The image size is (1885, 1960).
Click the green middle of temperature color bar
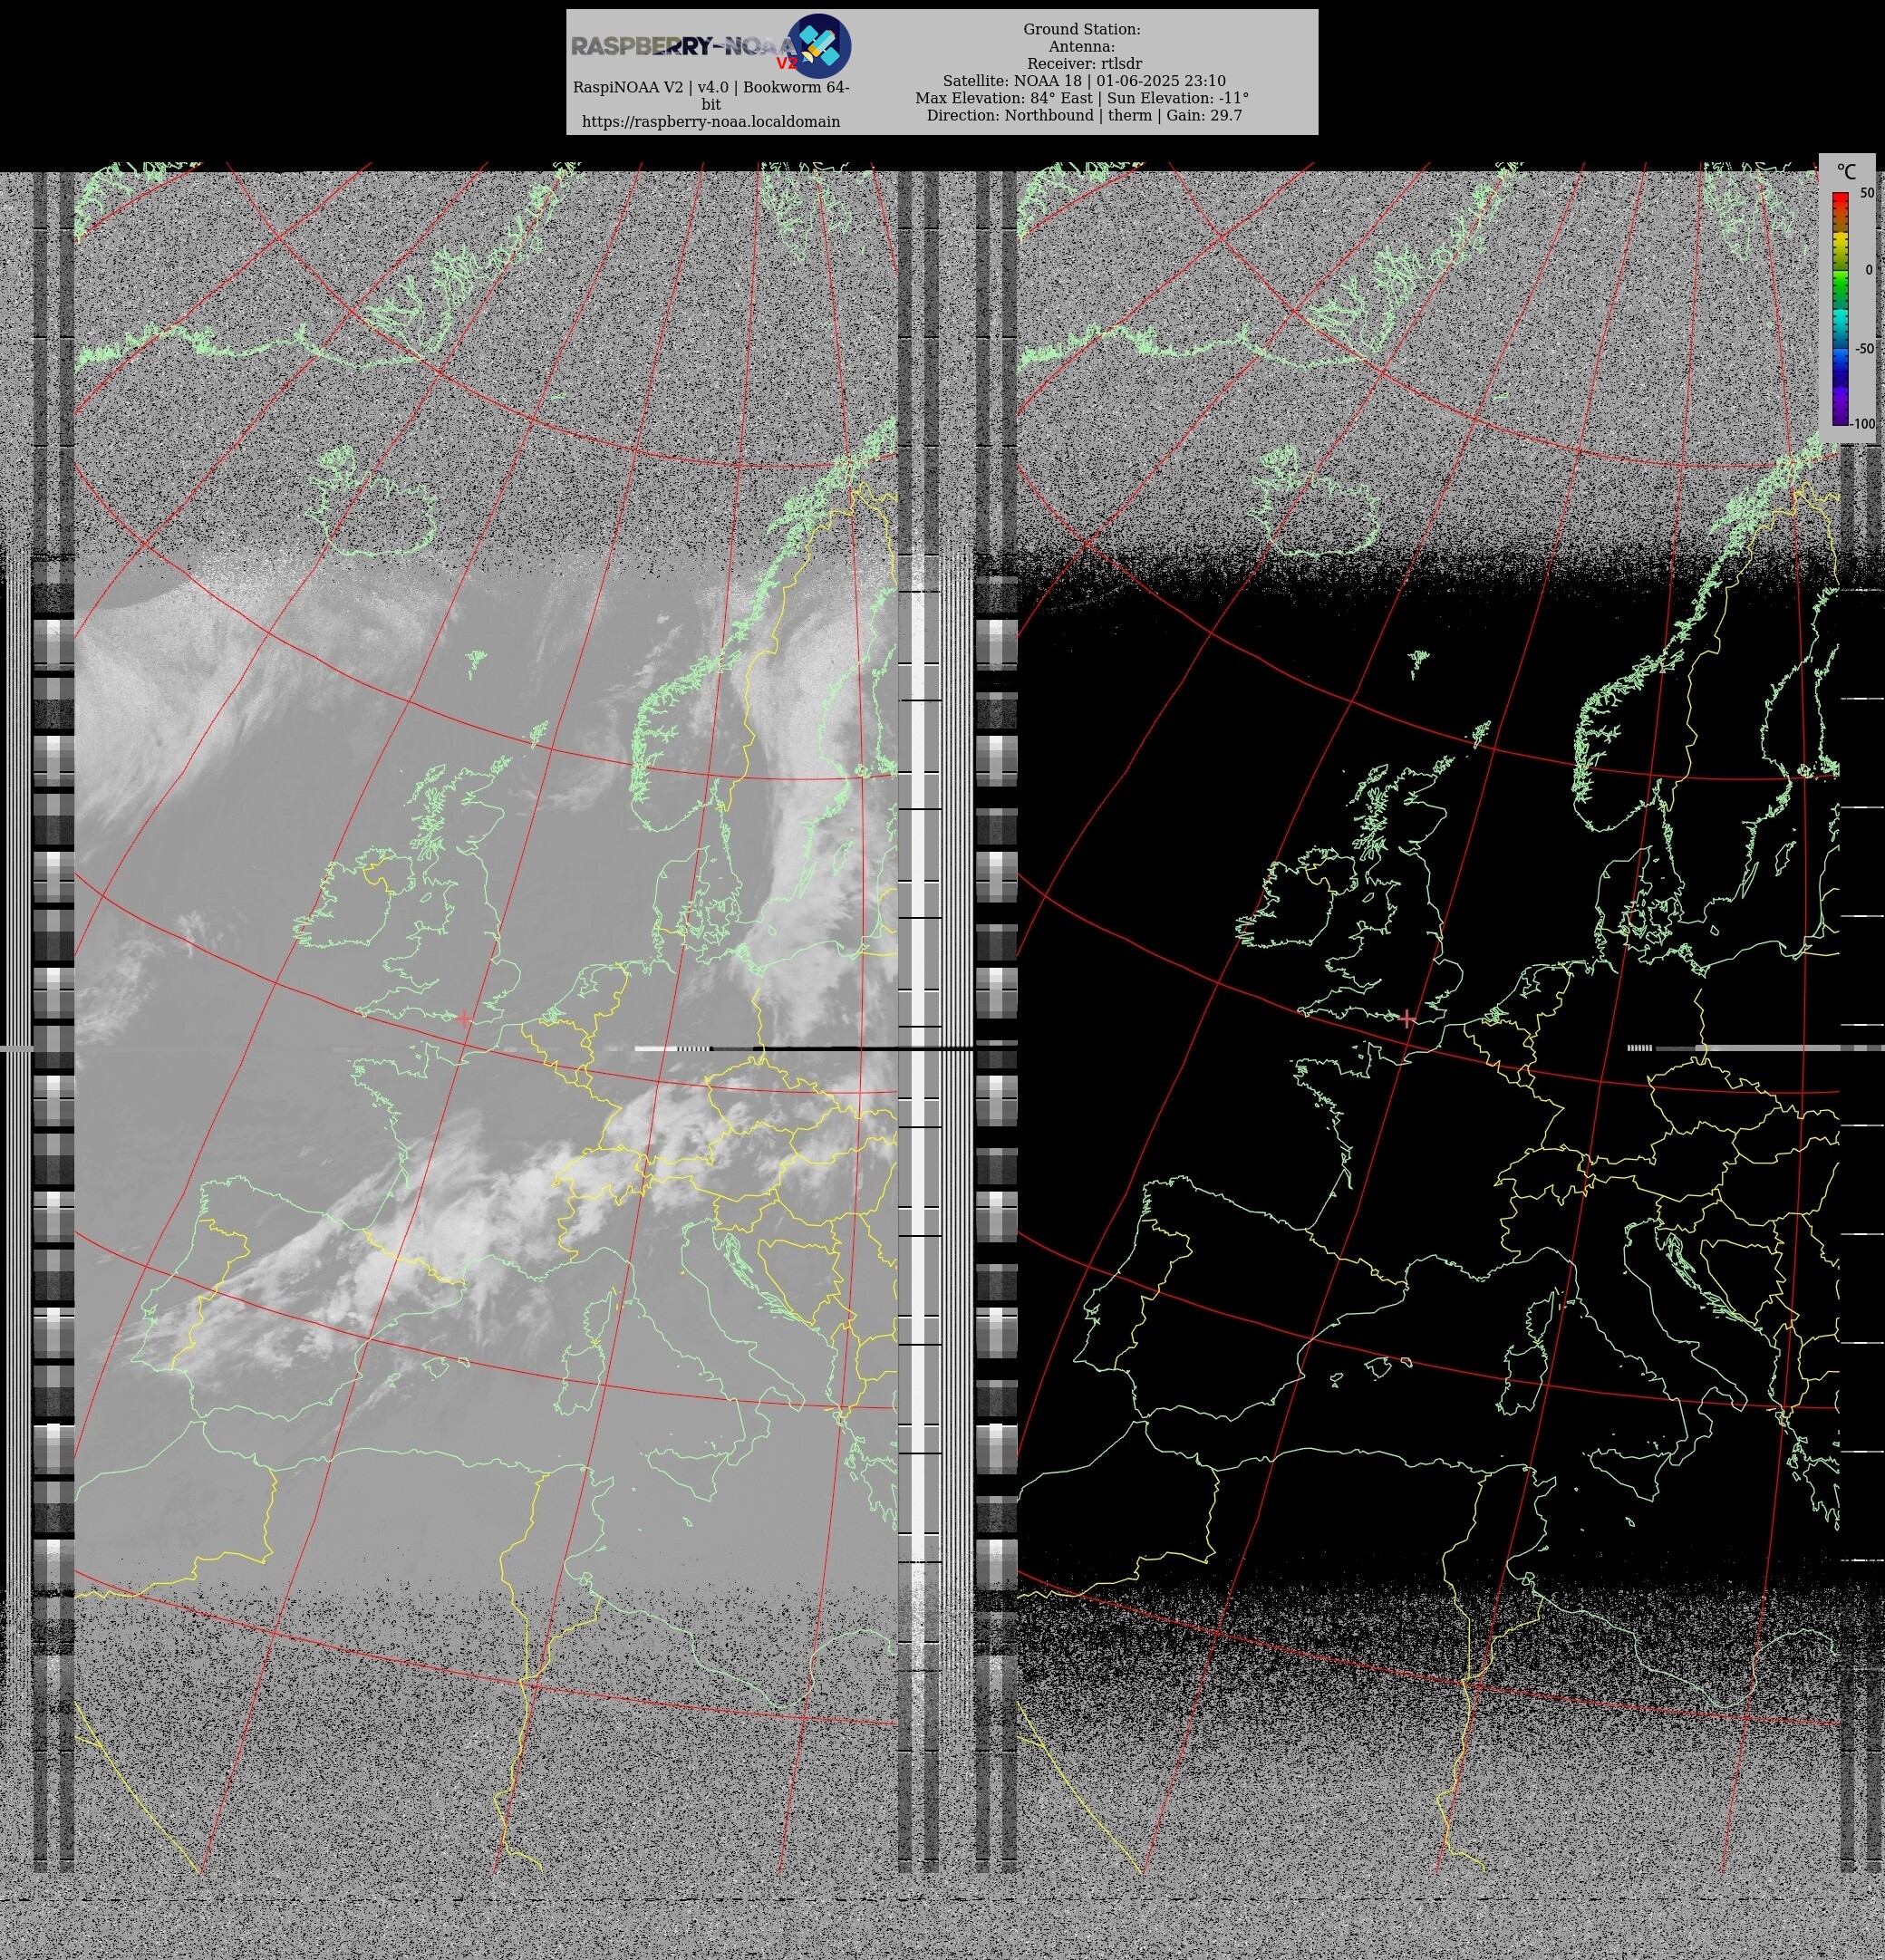pos(1840,290)
